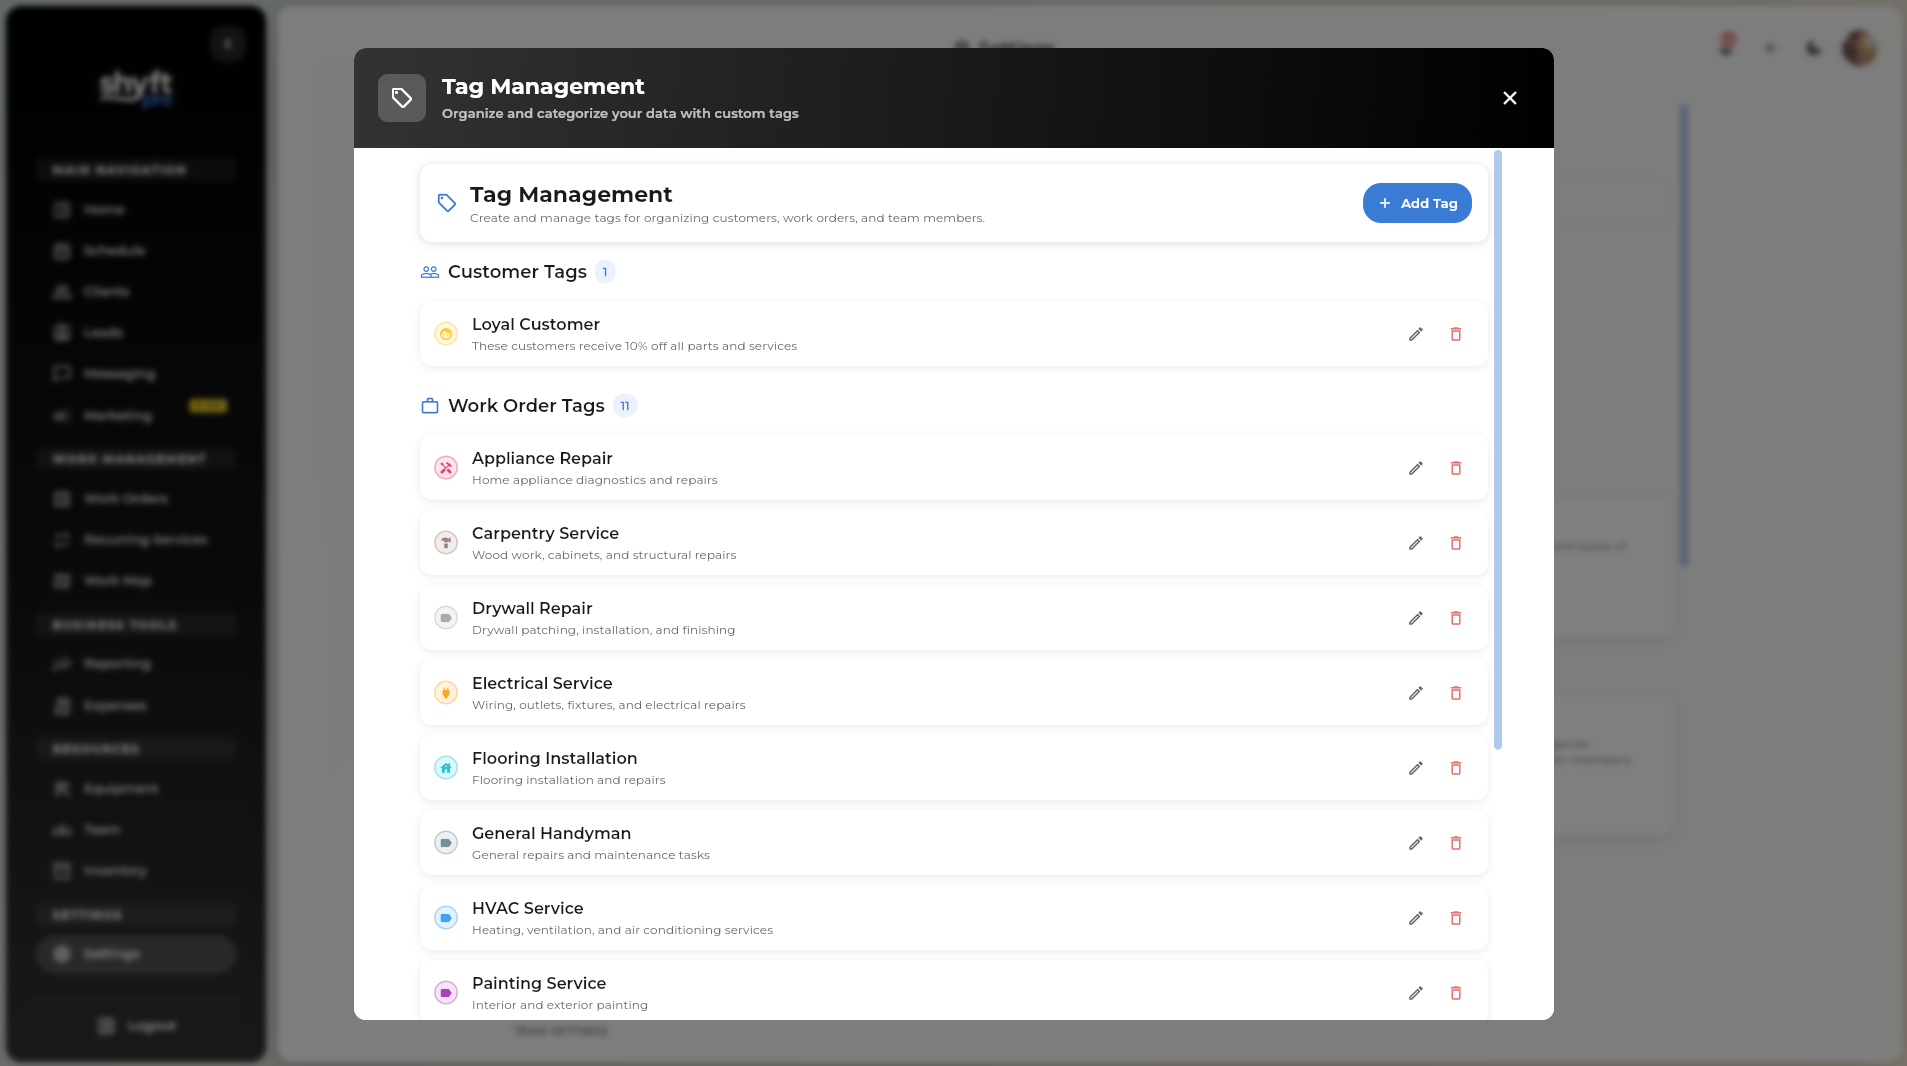
Task: Edit the Carpentry Service tag
Action: 1414,543
